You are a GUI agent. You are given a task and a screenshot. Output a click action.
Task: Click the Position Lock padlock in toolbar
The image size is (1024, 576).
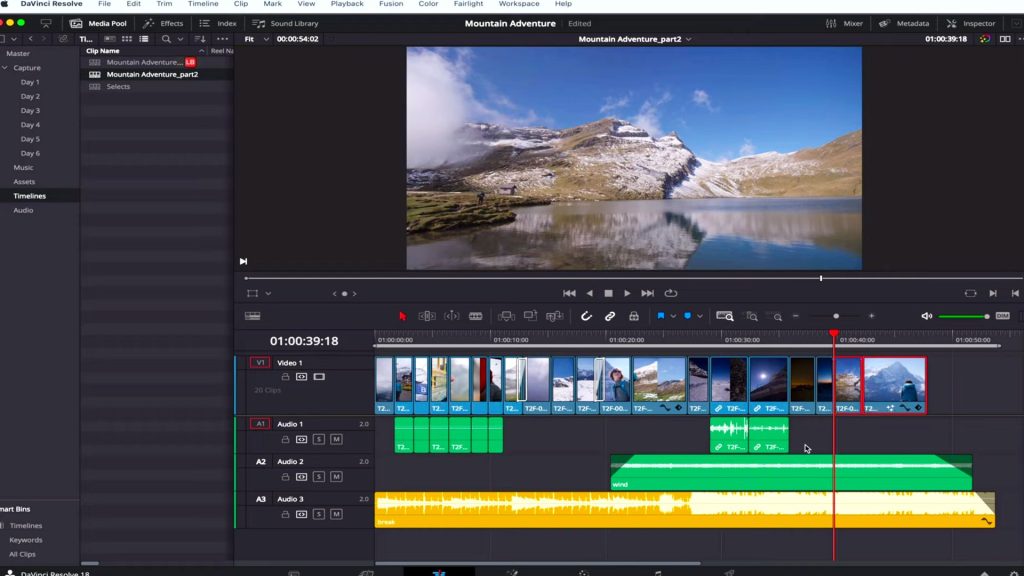[633, 316]
